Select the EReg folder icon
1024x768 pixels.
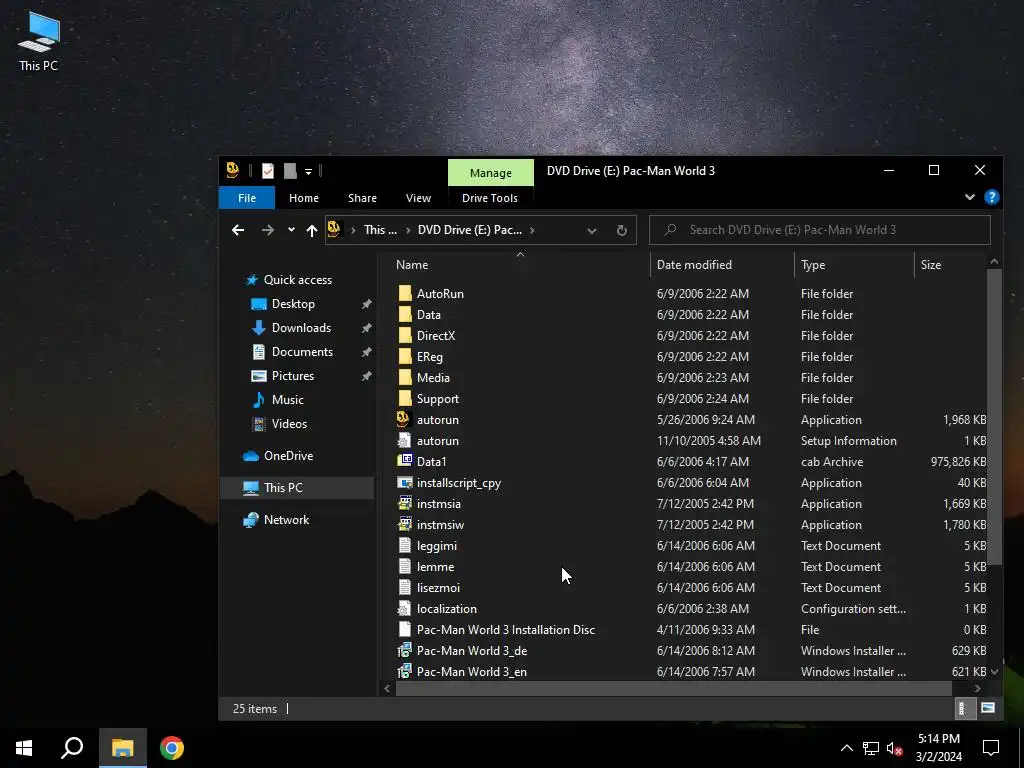[405, 357]
